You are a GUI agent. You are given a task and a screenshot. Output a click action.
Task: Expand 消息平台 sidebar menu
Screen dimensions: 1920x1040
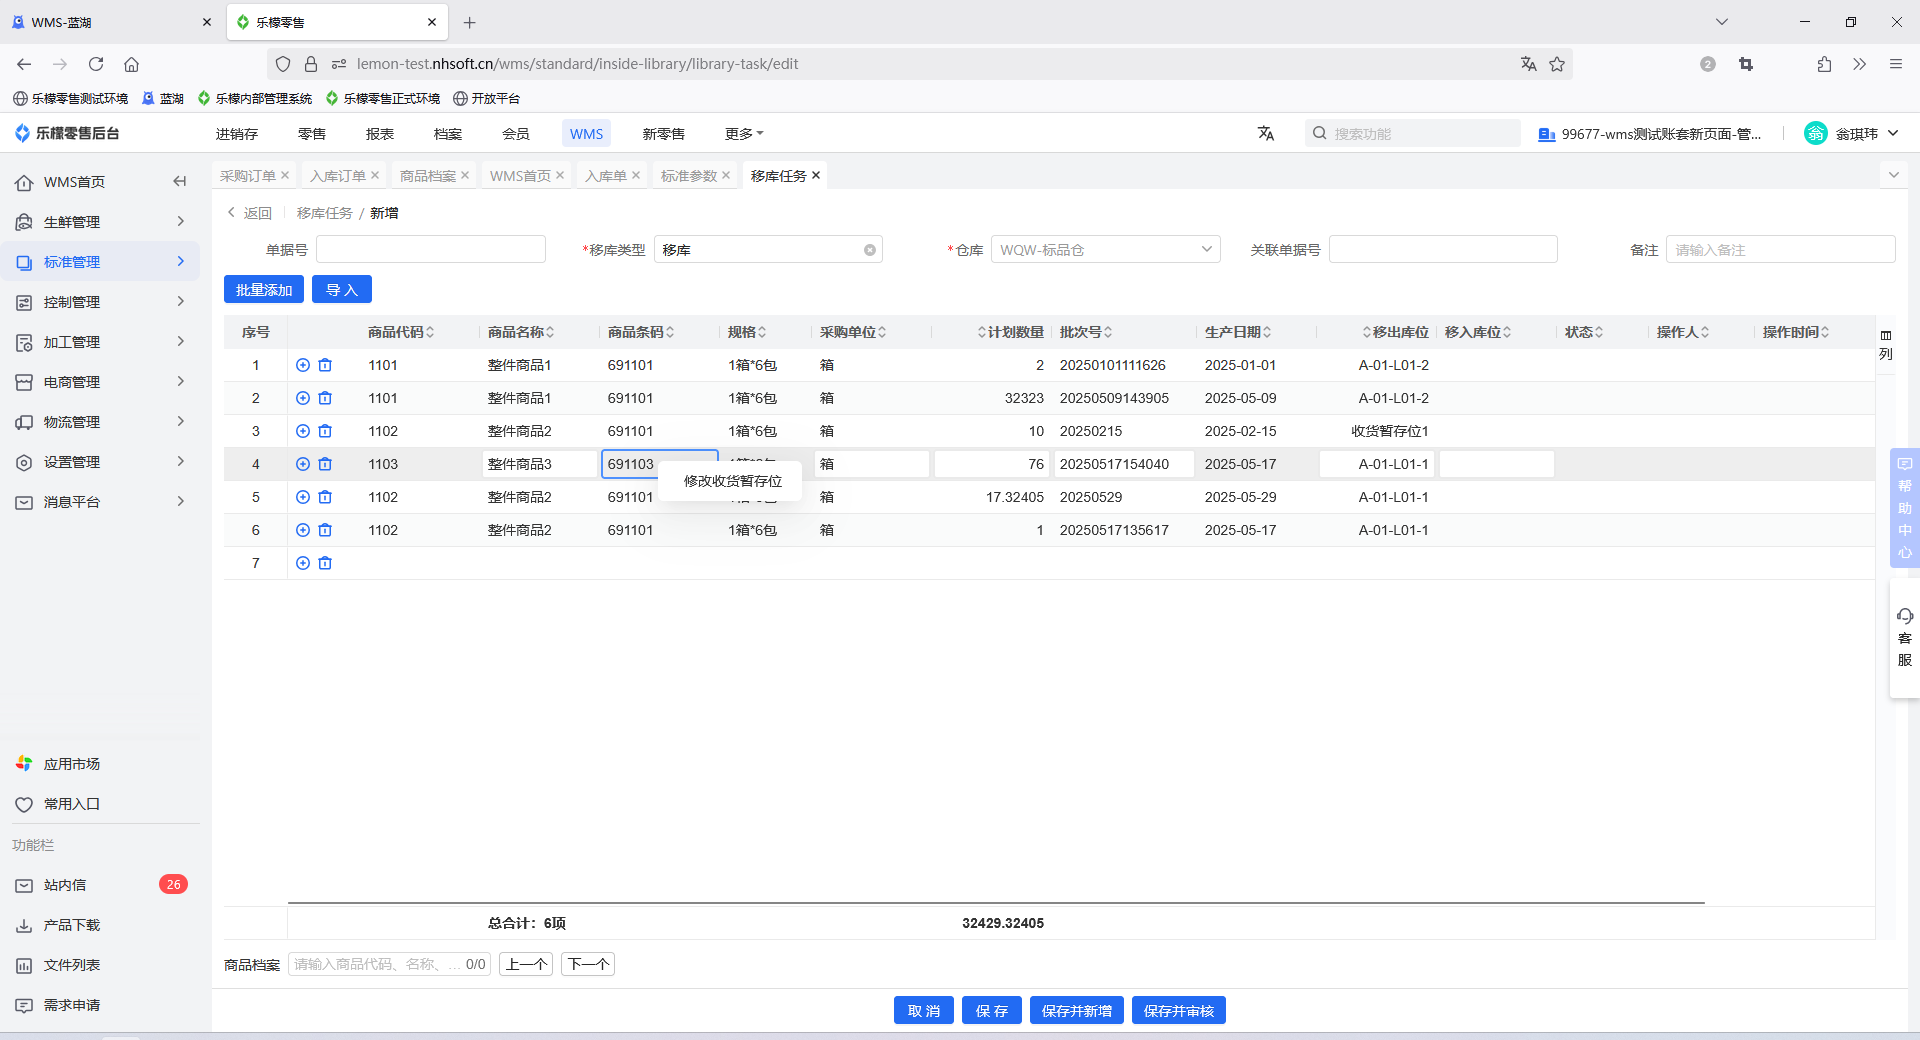click(x=100, y=502)
